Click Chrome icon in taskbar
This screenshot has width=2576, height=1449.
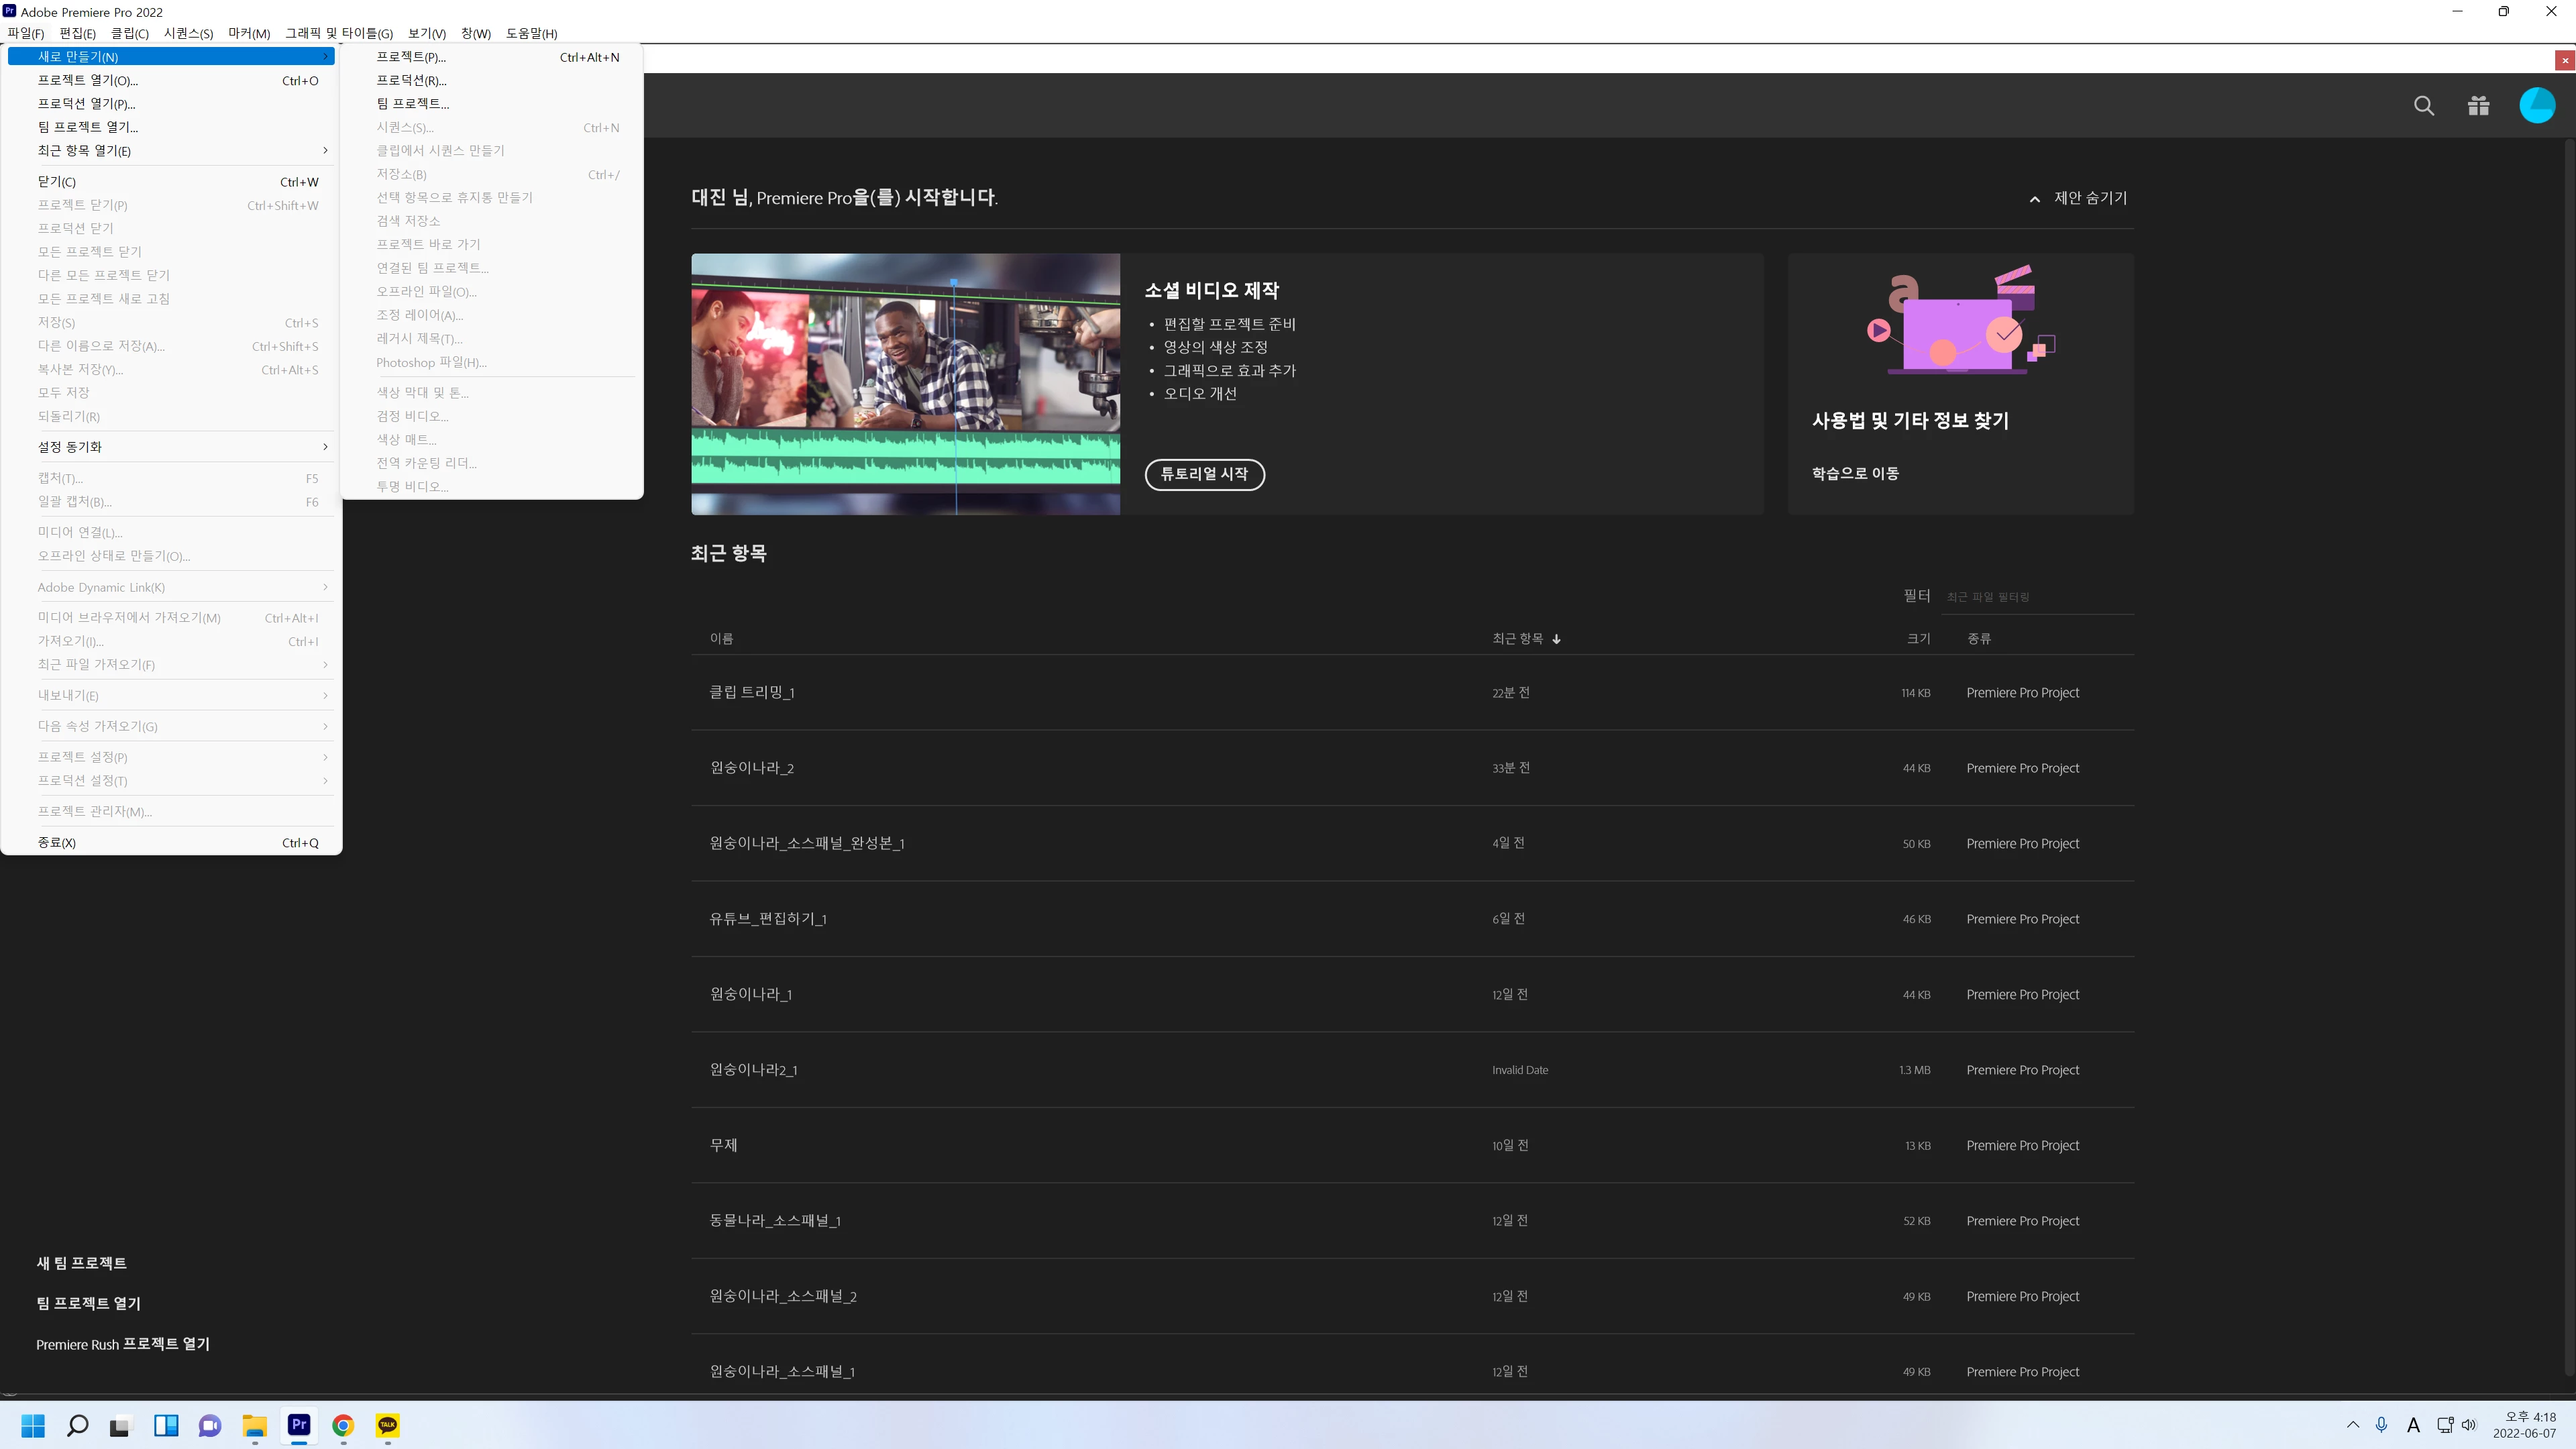tap(343, 1425)
